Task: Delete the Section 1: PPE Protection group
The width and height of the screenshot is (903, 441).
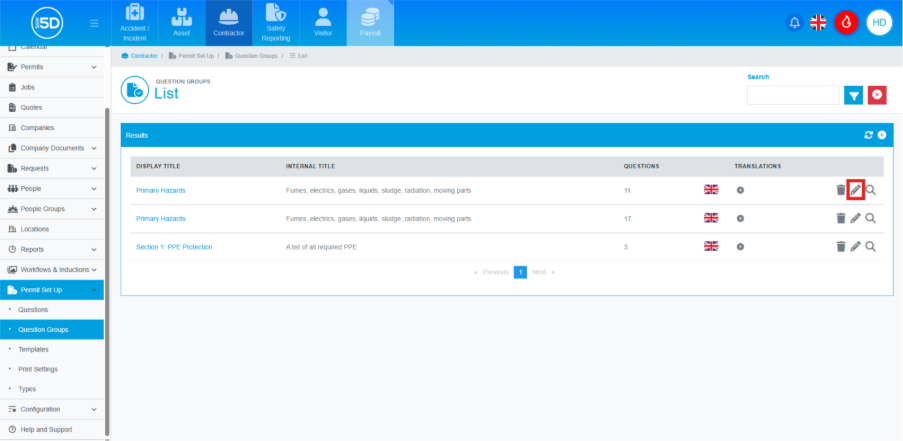Action: coord(840,246)
